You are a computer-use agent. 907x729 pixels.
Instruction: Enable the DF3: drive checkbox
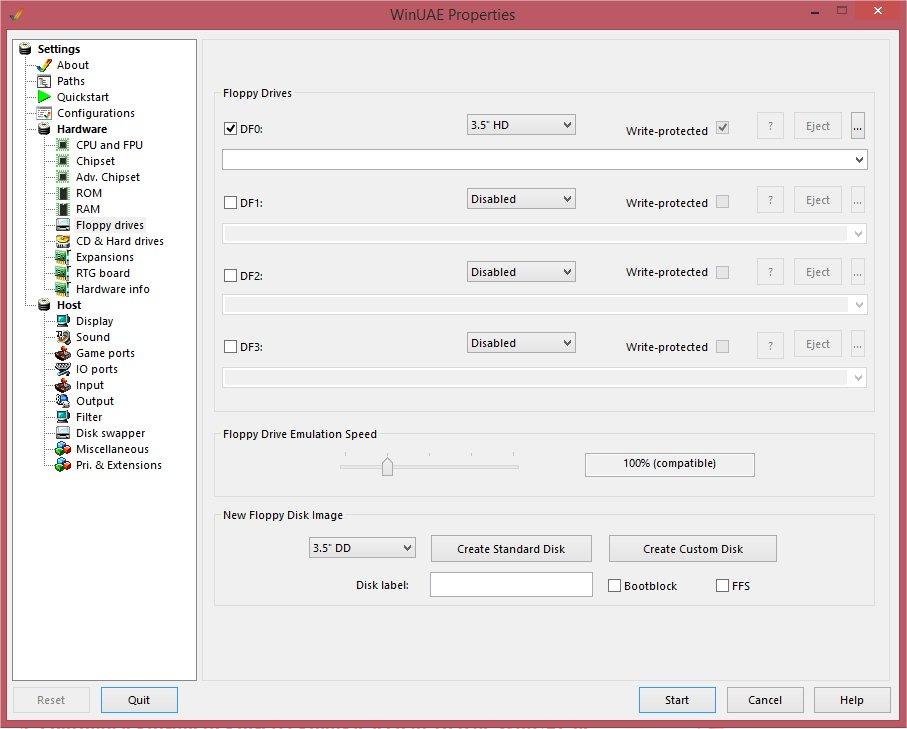(x=230, y=347)
